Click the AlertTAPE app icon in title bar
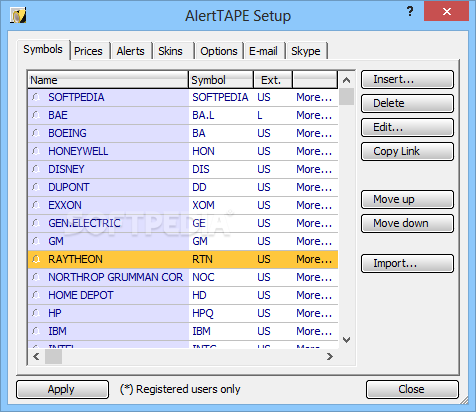This screenshot has width=476, height=412. (x=18, y=15)
